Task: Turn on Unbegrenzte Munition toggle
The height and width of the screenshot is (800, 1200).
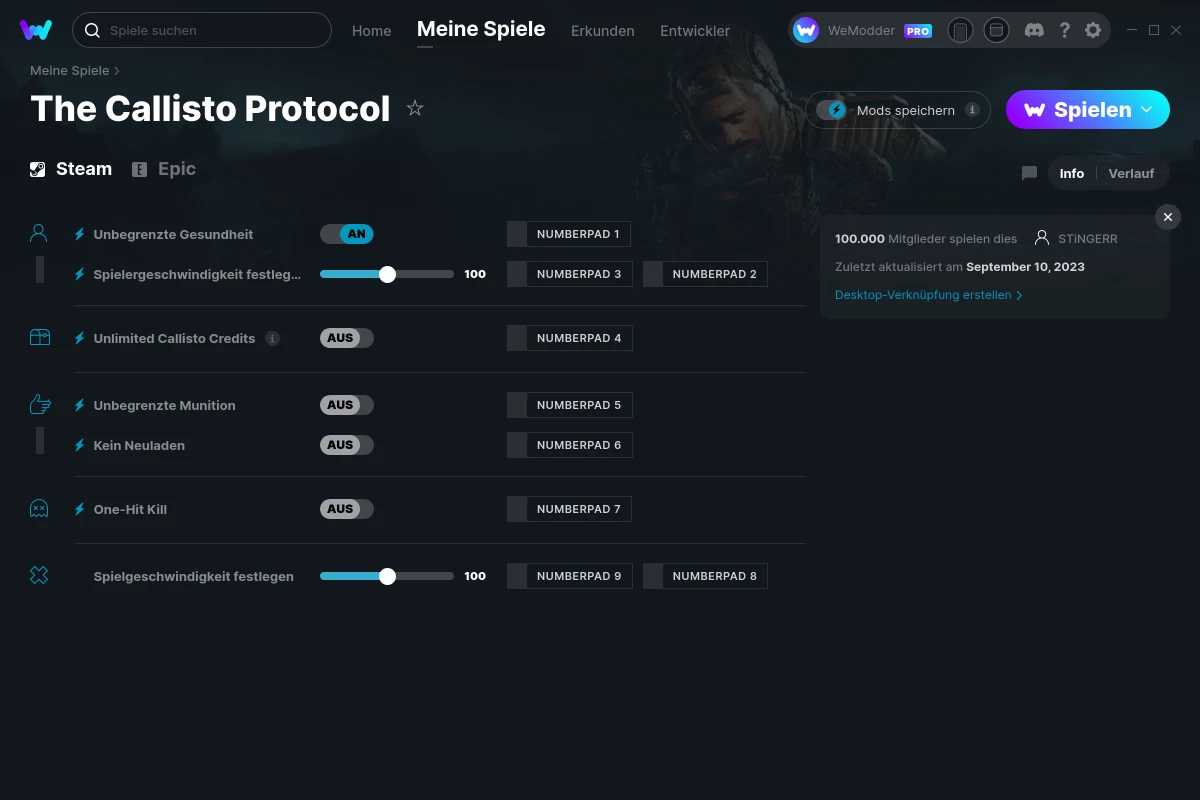Action: [347, 405]
